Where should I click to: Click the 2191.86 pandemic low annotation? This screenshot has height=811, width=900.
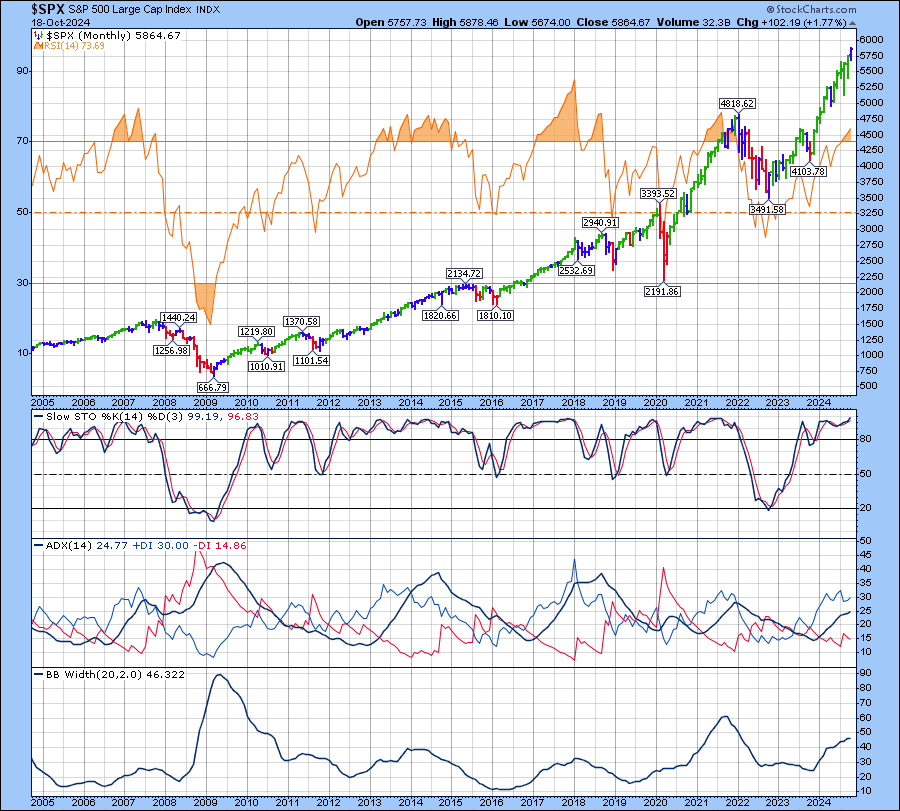661,291
